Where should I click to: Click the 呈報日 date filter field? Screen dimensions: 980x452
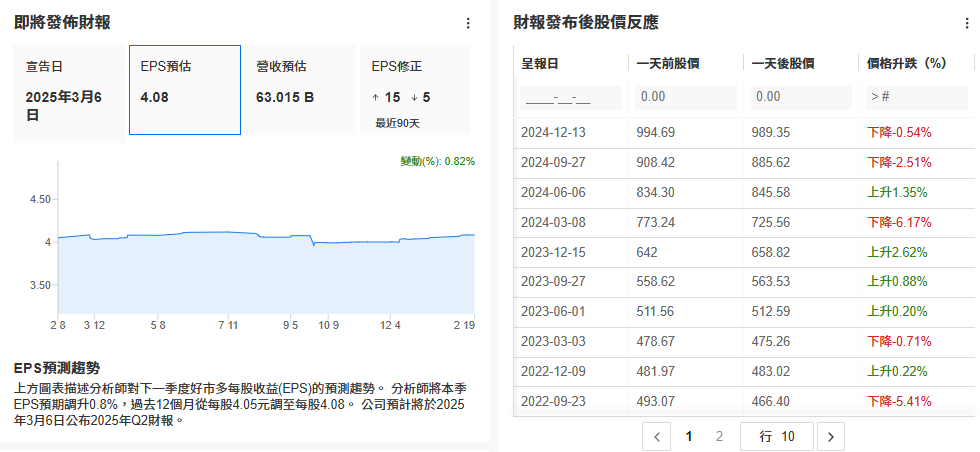click(571, 97)
